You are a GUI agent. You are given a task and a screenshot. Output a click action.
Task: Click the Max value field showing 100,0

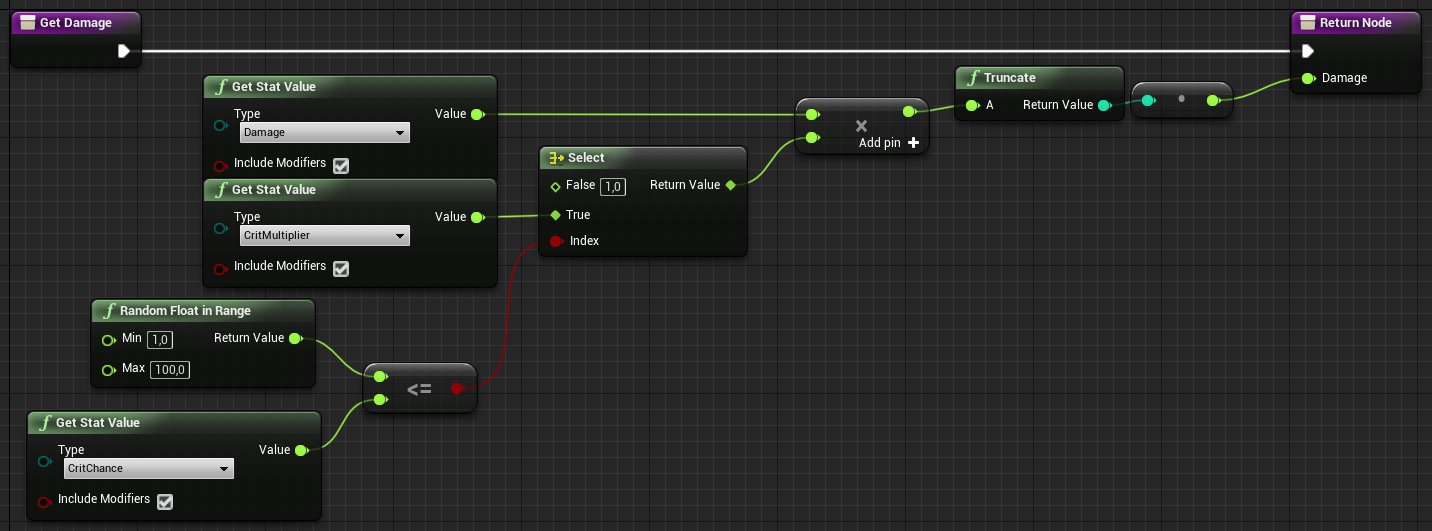click(170, 370)
